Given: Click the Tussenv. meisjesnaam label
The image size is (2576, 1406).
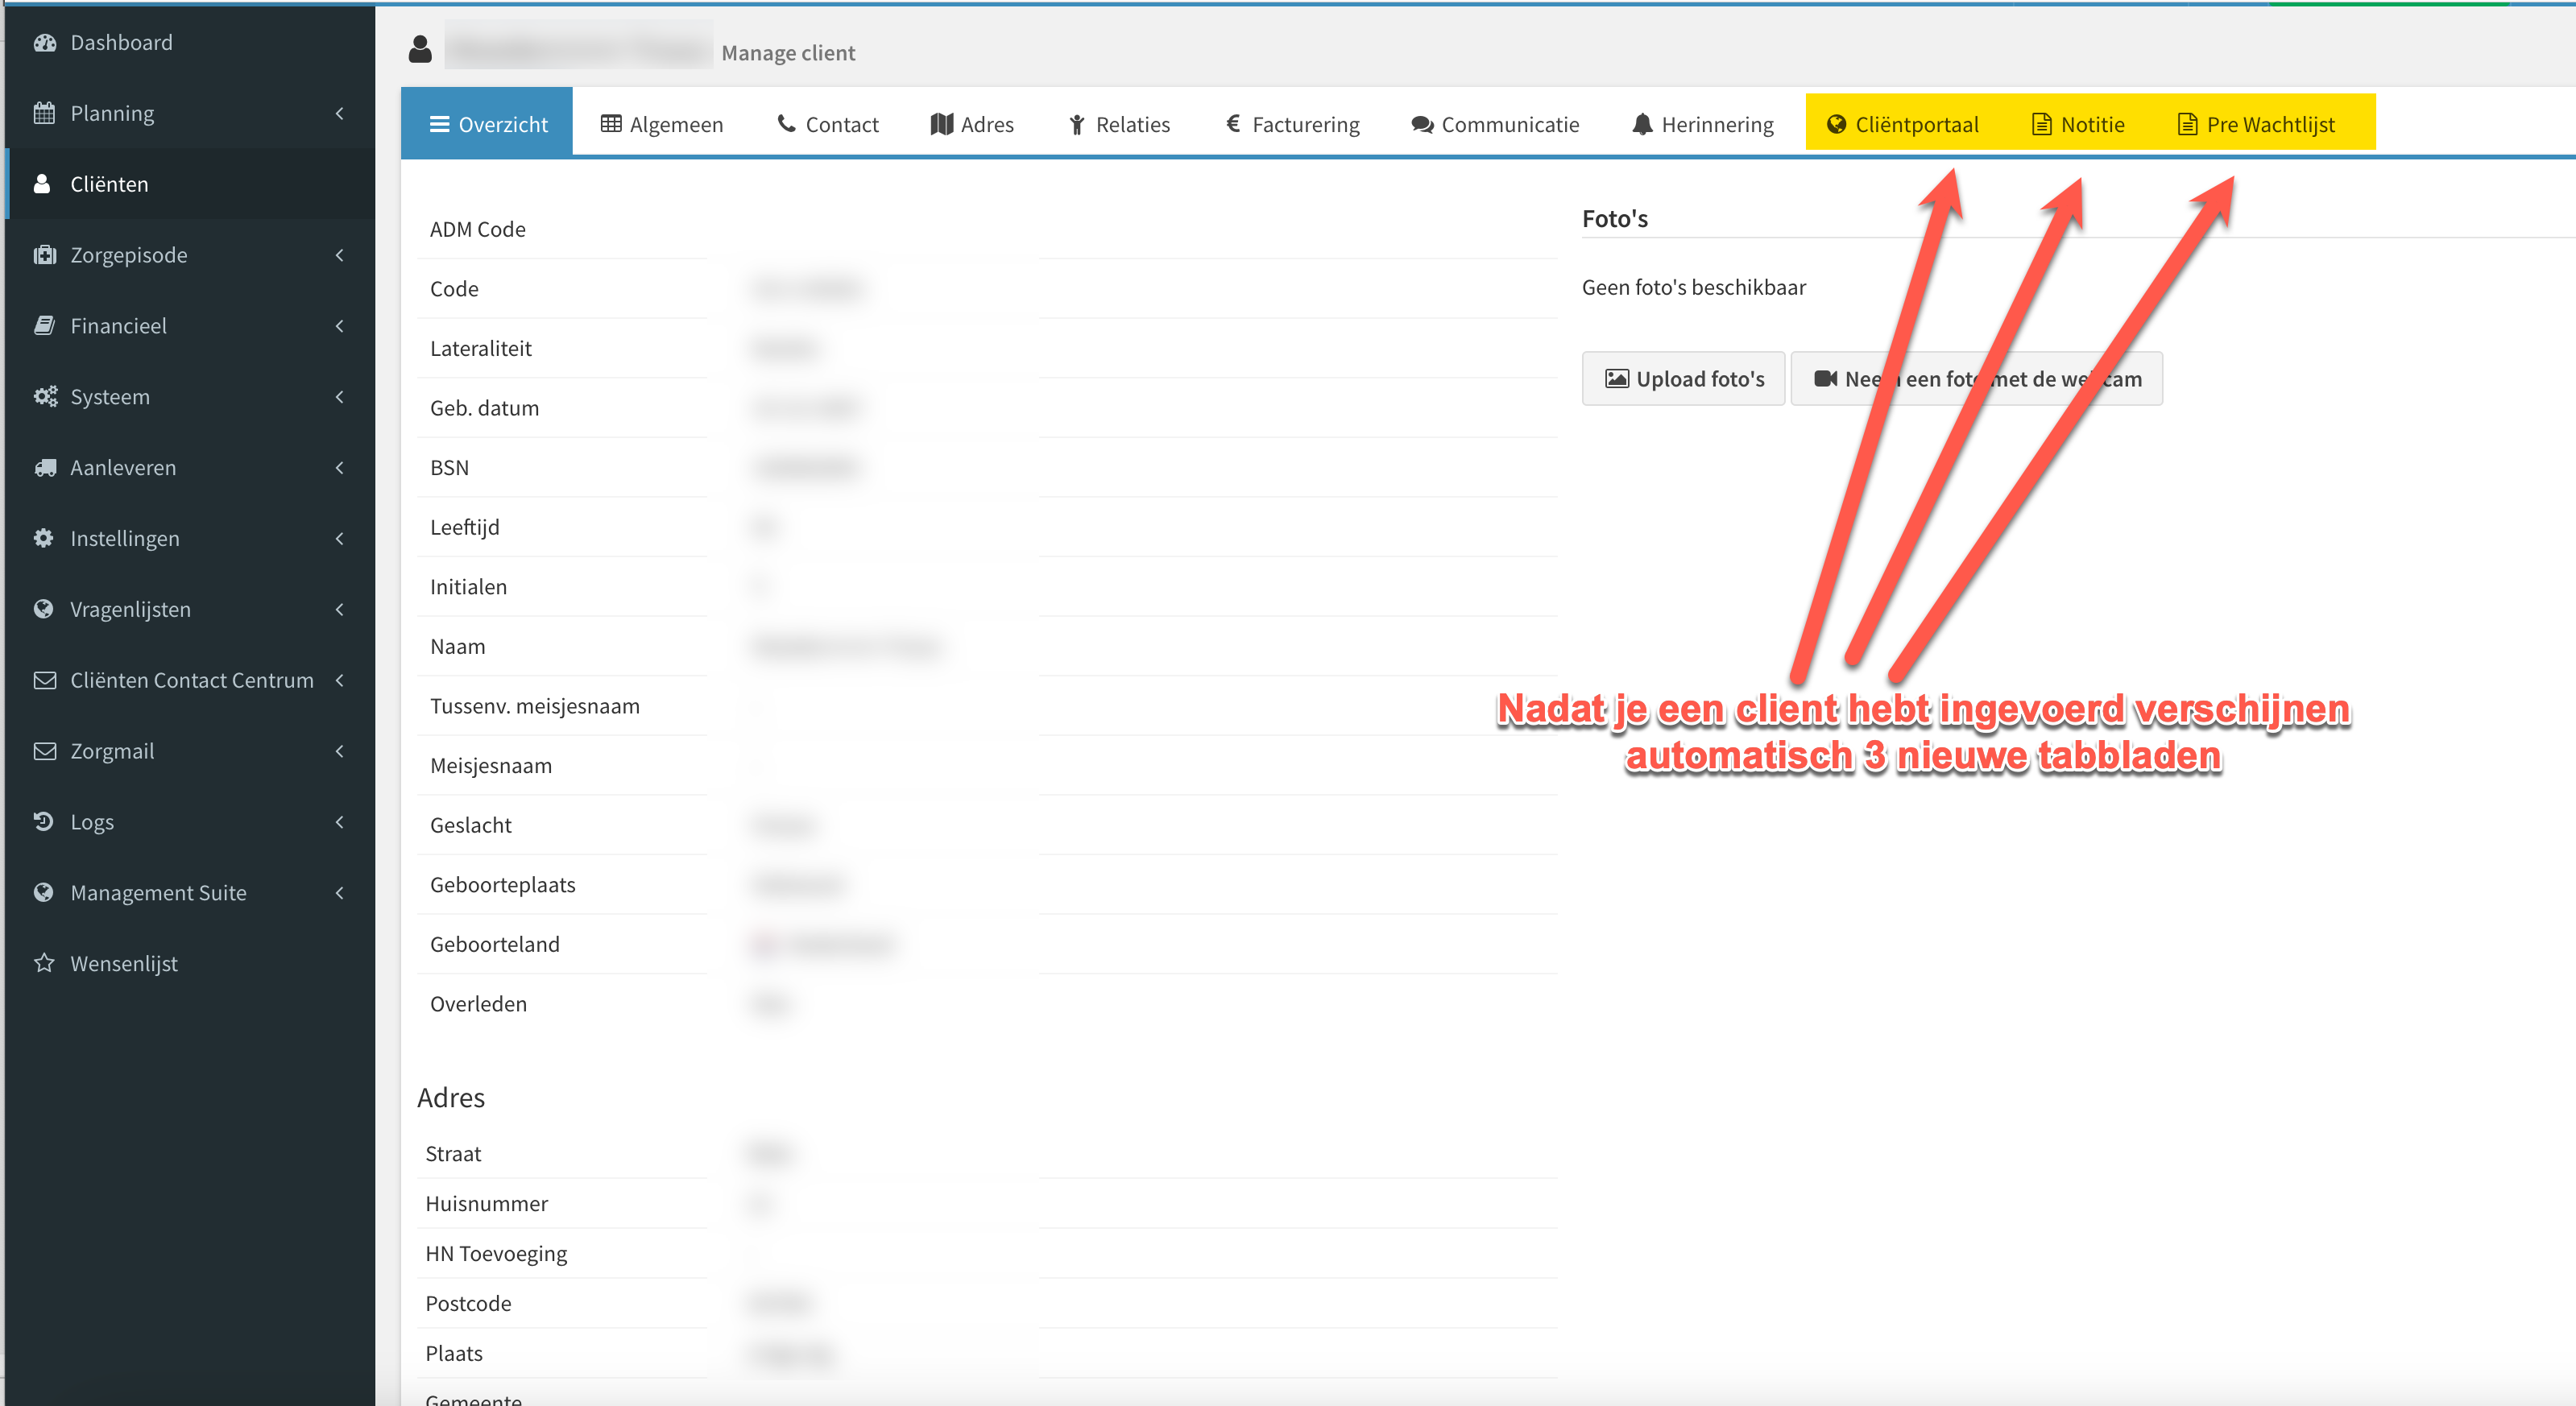Looking at the screenshot, I should pos(534,706).
